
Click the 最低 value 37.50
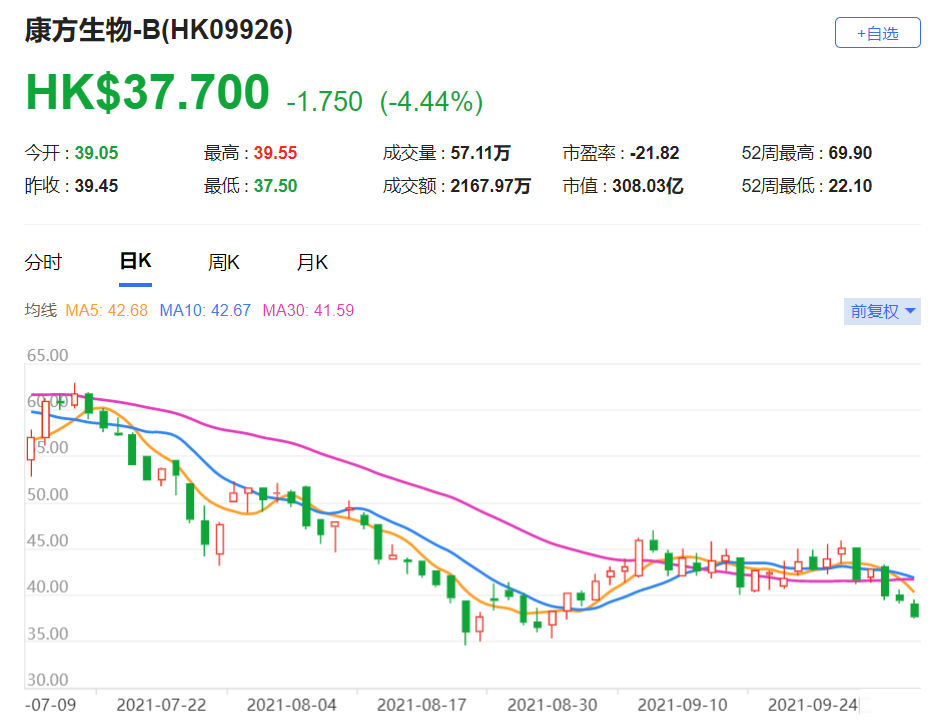coord(275,185)
